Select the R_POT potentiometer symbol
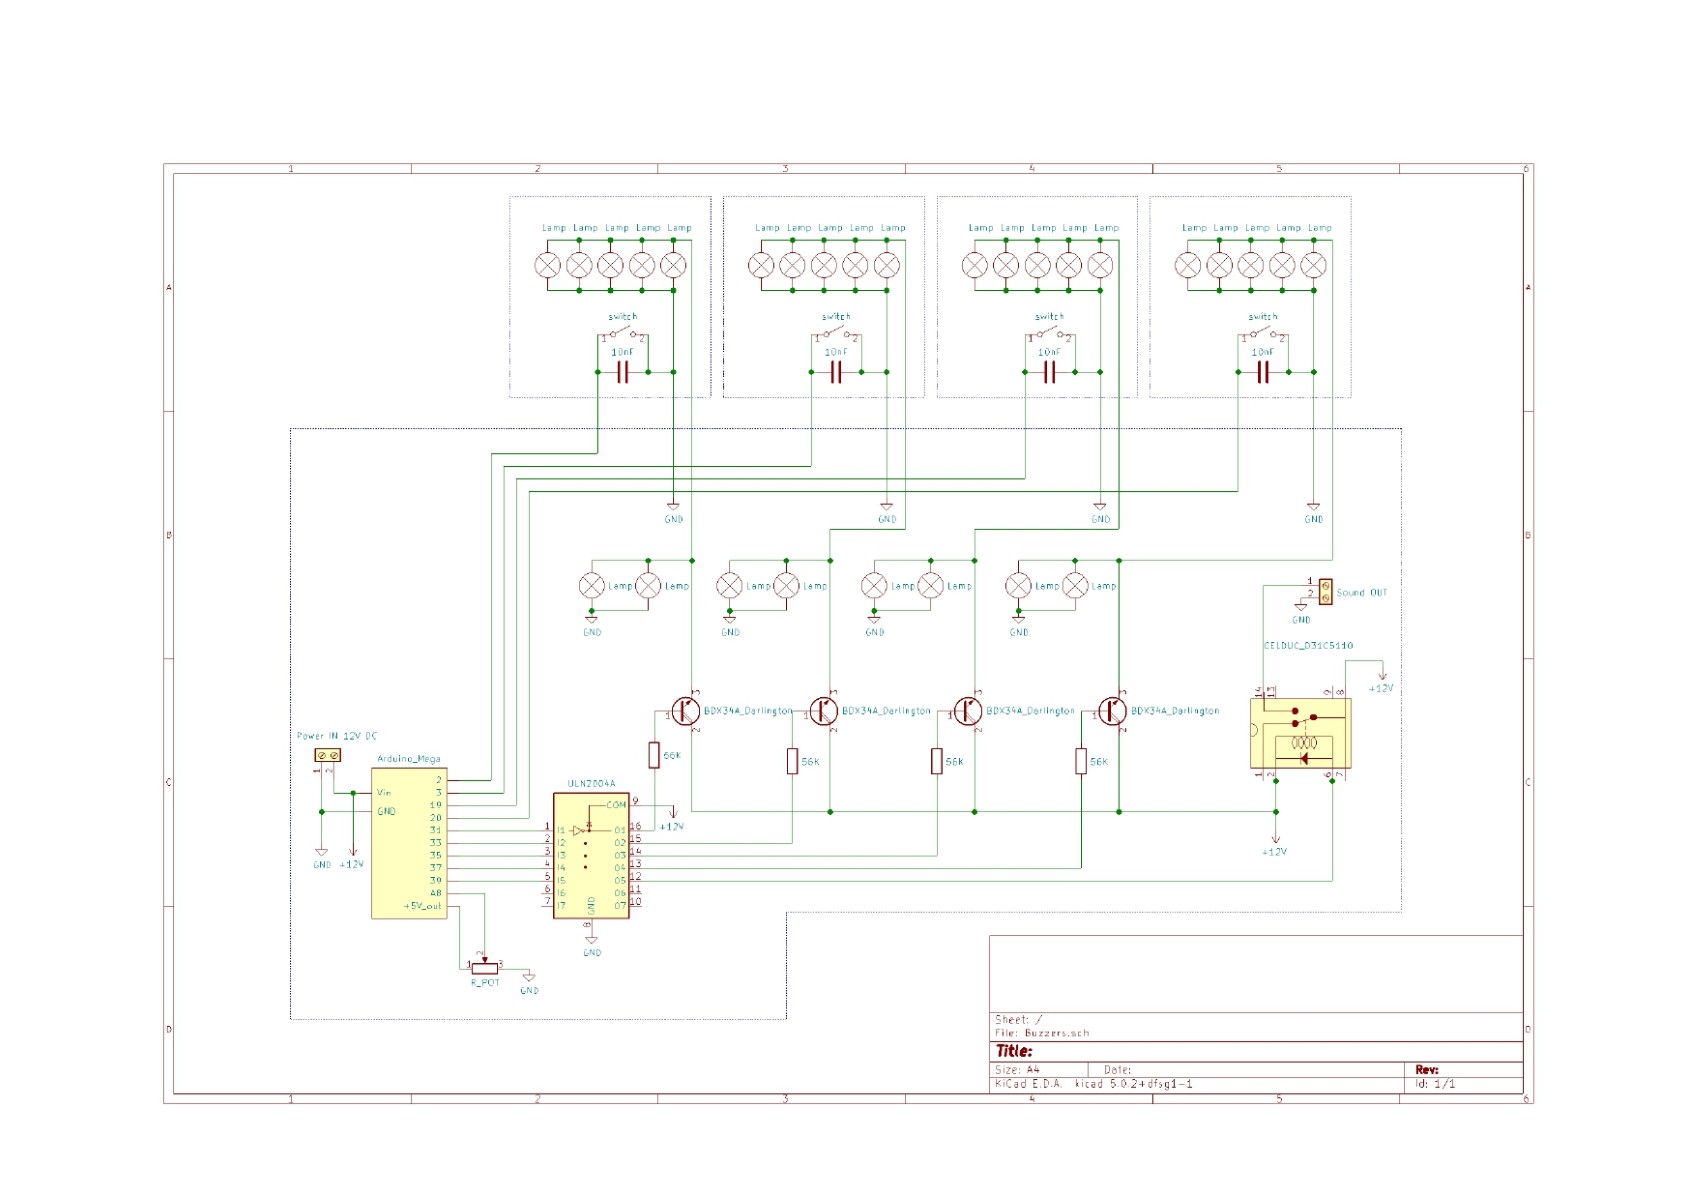 [485, 967]
